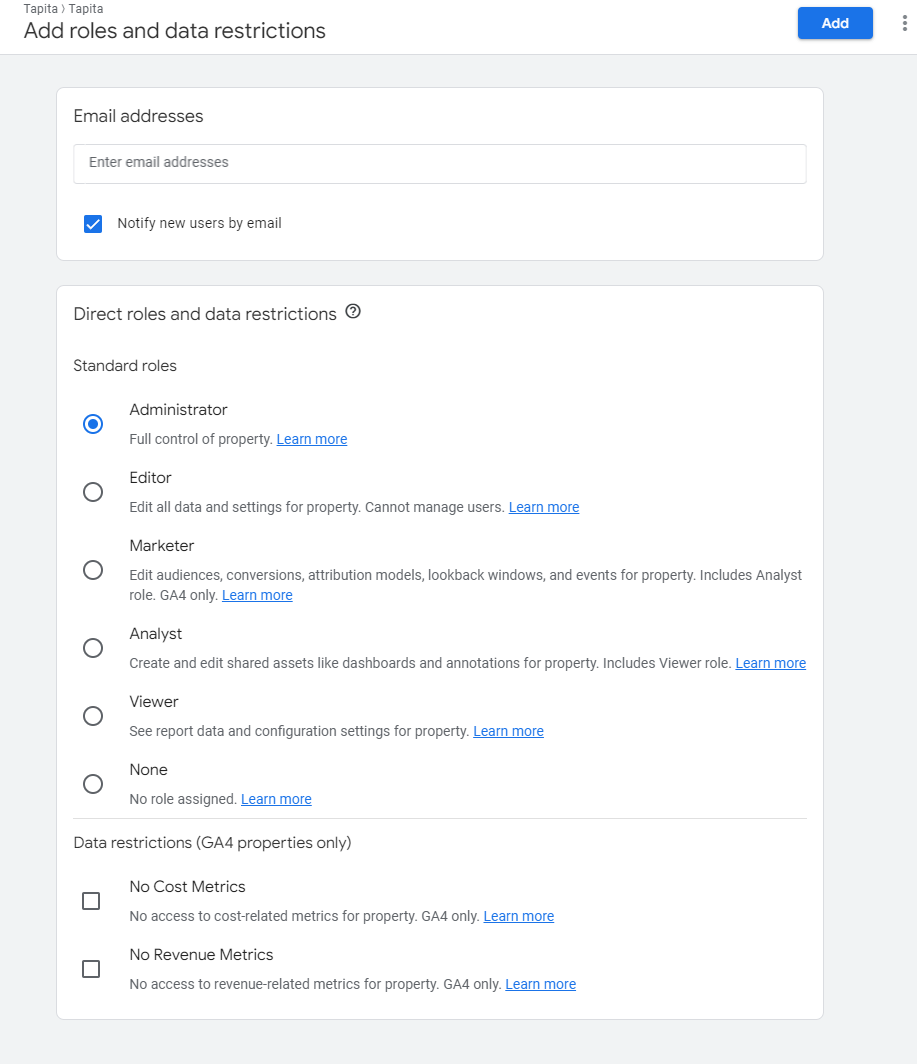917x1064 pixels.
Task: Select the Analyst role radio button
Action: [x=93, y=648]
